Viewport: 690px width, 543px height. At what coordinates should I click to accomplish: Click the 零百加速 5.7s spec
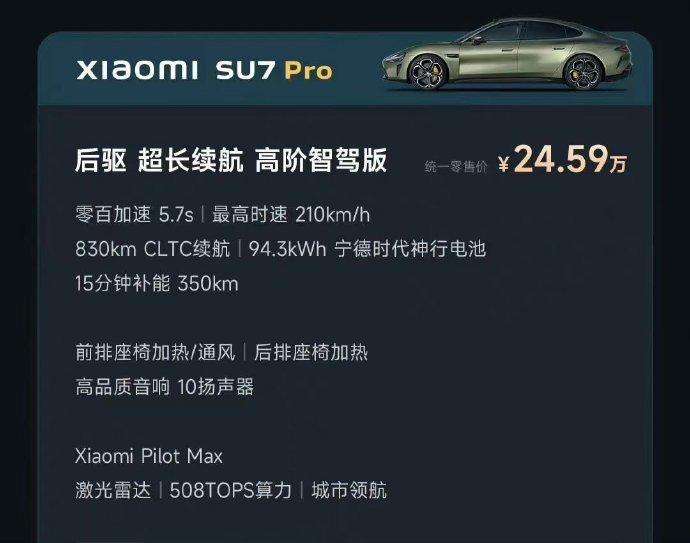tap(134, 215)
